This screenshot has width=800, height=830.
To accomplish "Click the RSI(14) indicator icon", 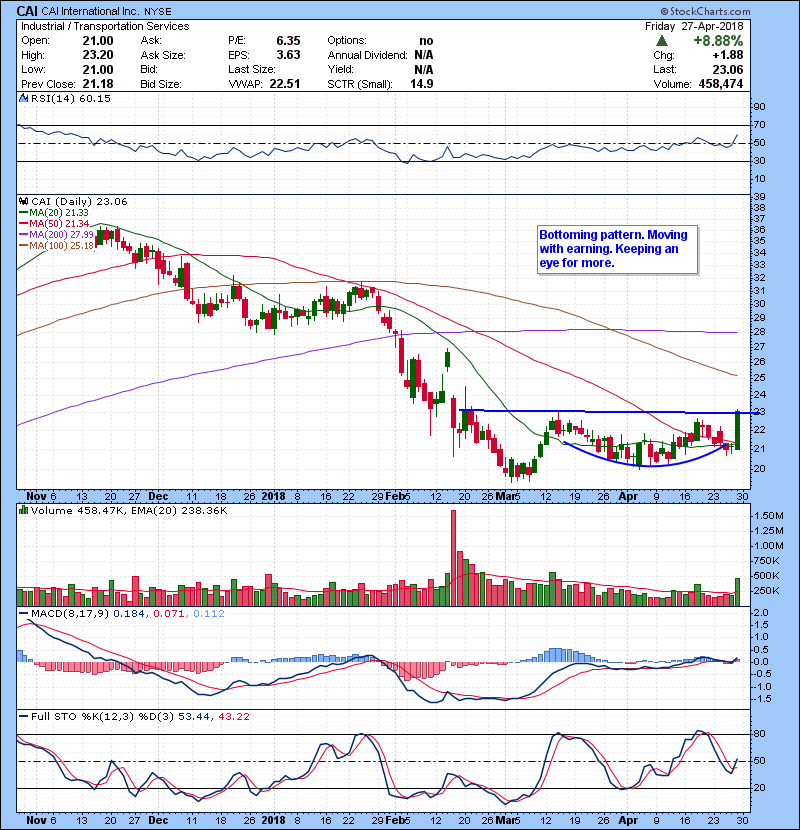I will pyautogui.click(x=23, y=98).
